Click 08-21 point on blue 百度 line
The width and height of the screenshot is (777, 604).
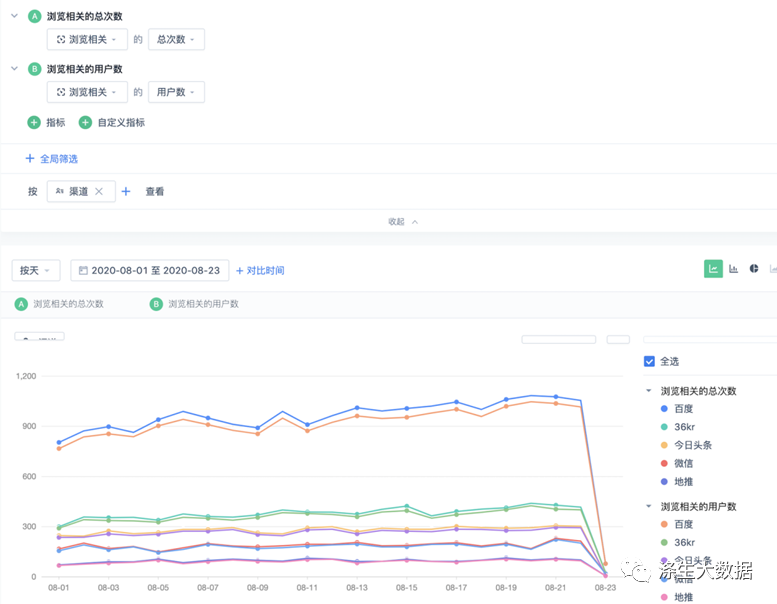click(555, 397)
